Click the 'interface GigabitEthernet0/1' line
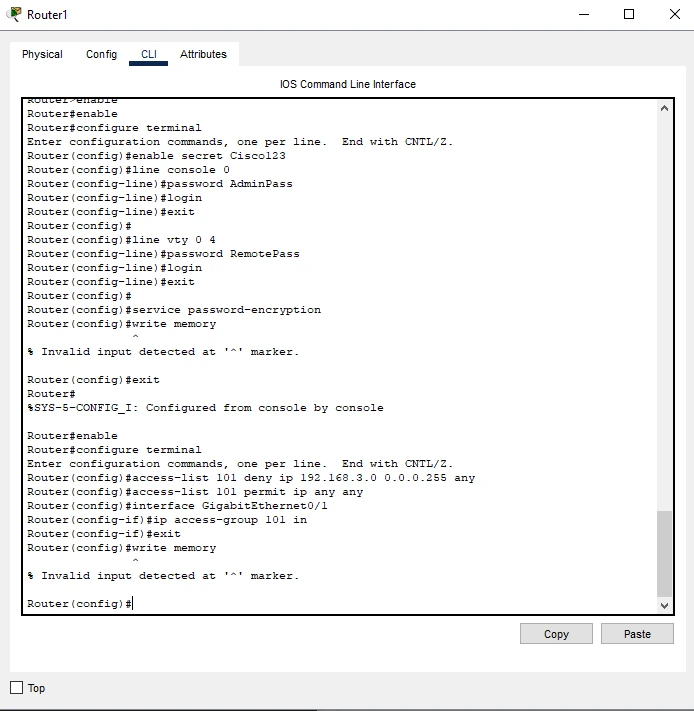694x711 pixels. [177, 506]
